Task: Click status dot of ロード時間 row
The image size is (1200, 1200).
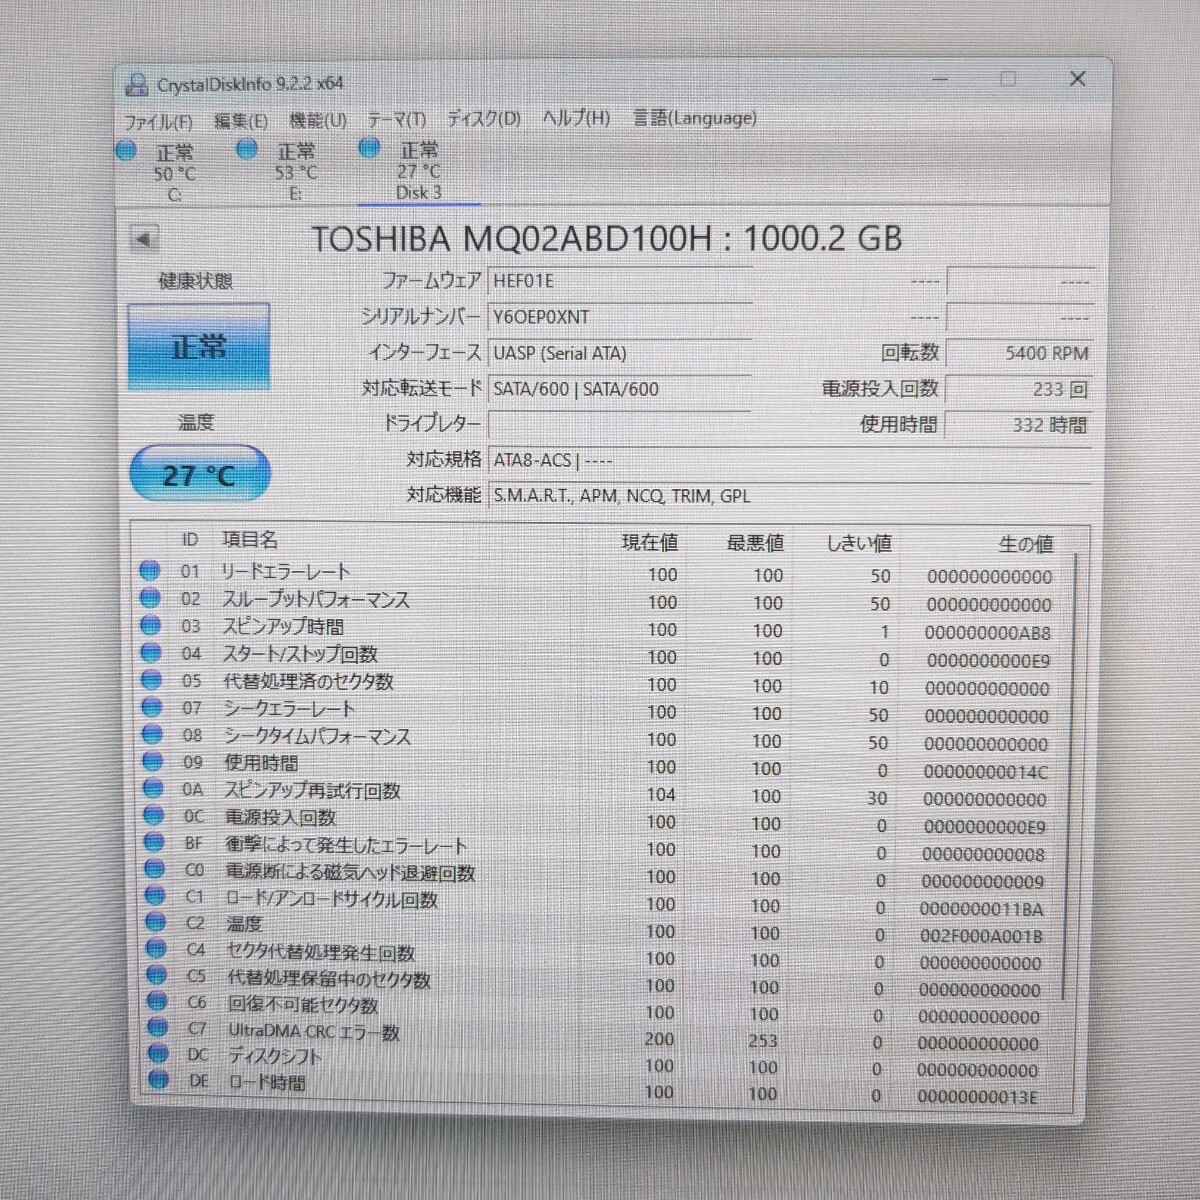Action: 158,1079
